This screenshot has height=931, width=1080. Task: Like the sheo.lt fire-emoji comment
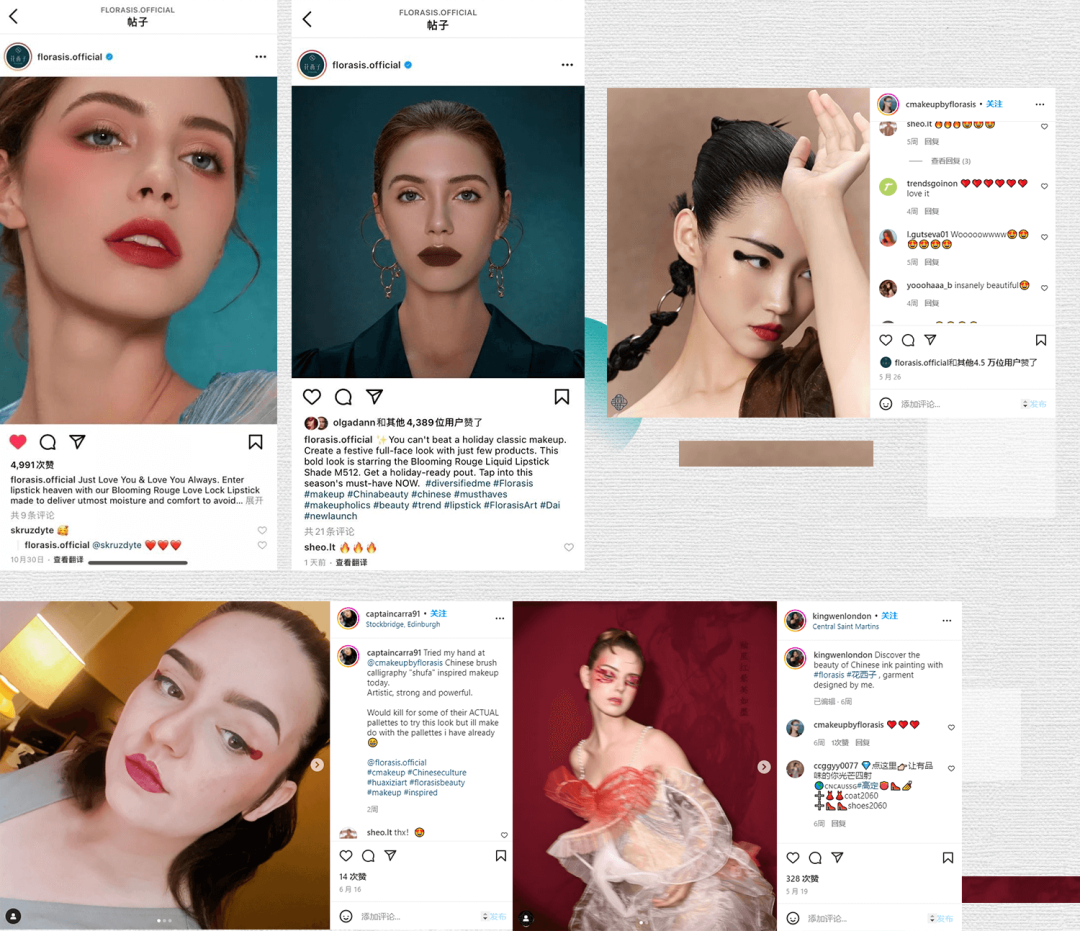click(x=569, y=547)
